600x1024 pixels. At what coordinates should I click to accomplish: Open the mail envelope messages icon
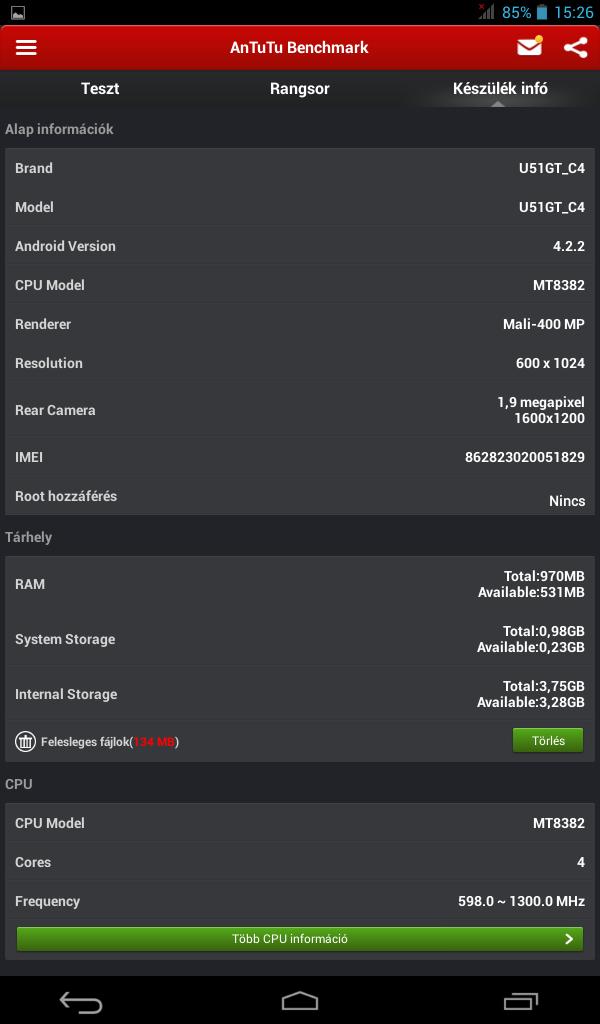coord(529,46)
